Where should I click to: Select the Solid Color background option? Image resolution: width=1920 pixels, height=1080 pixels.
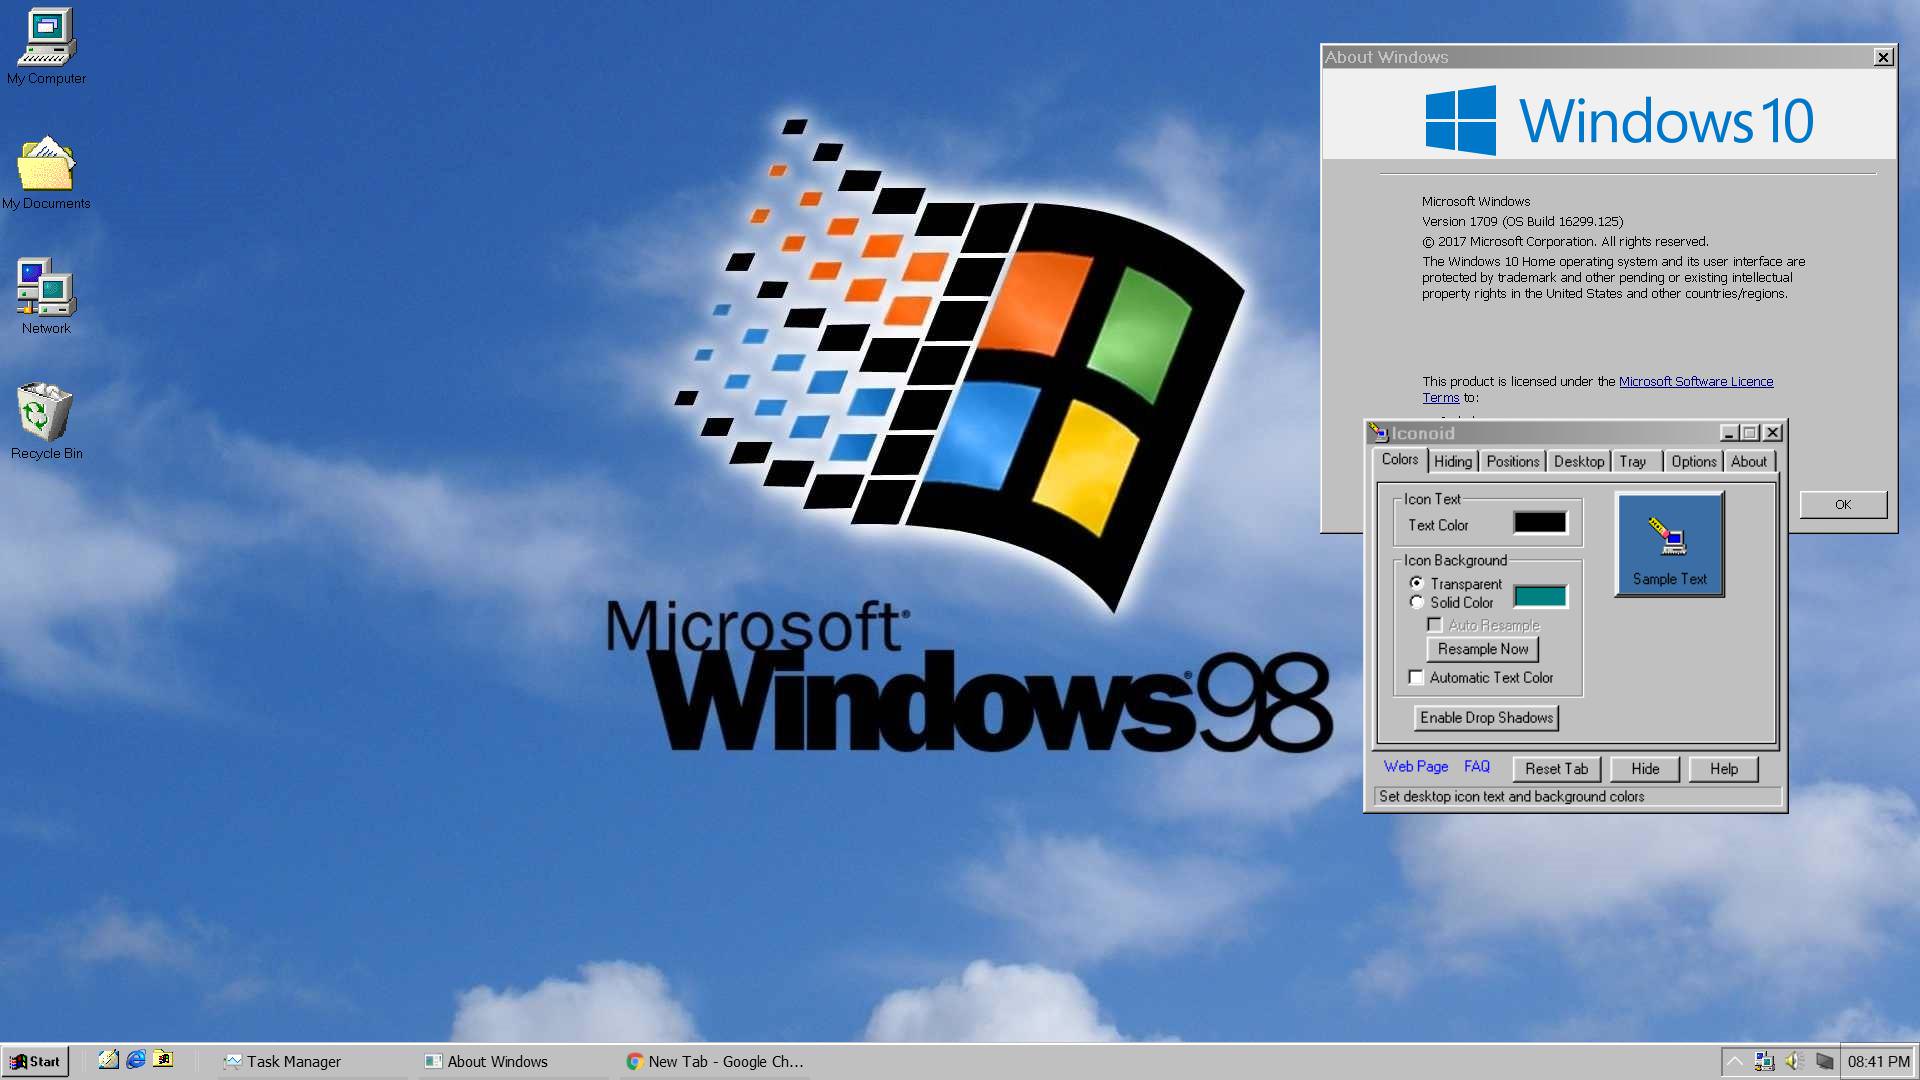coord(1416,601)
